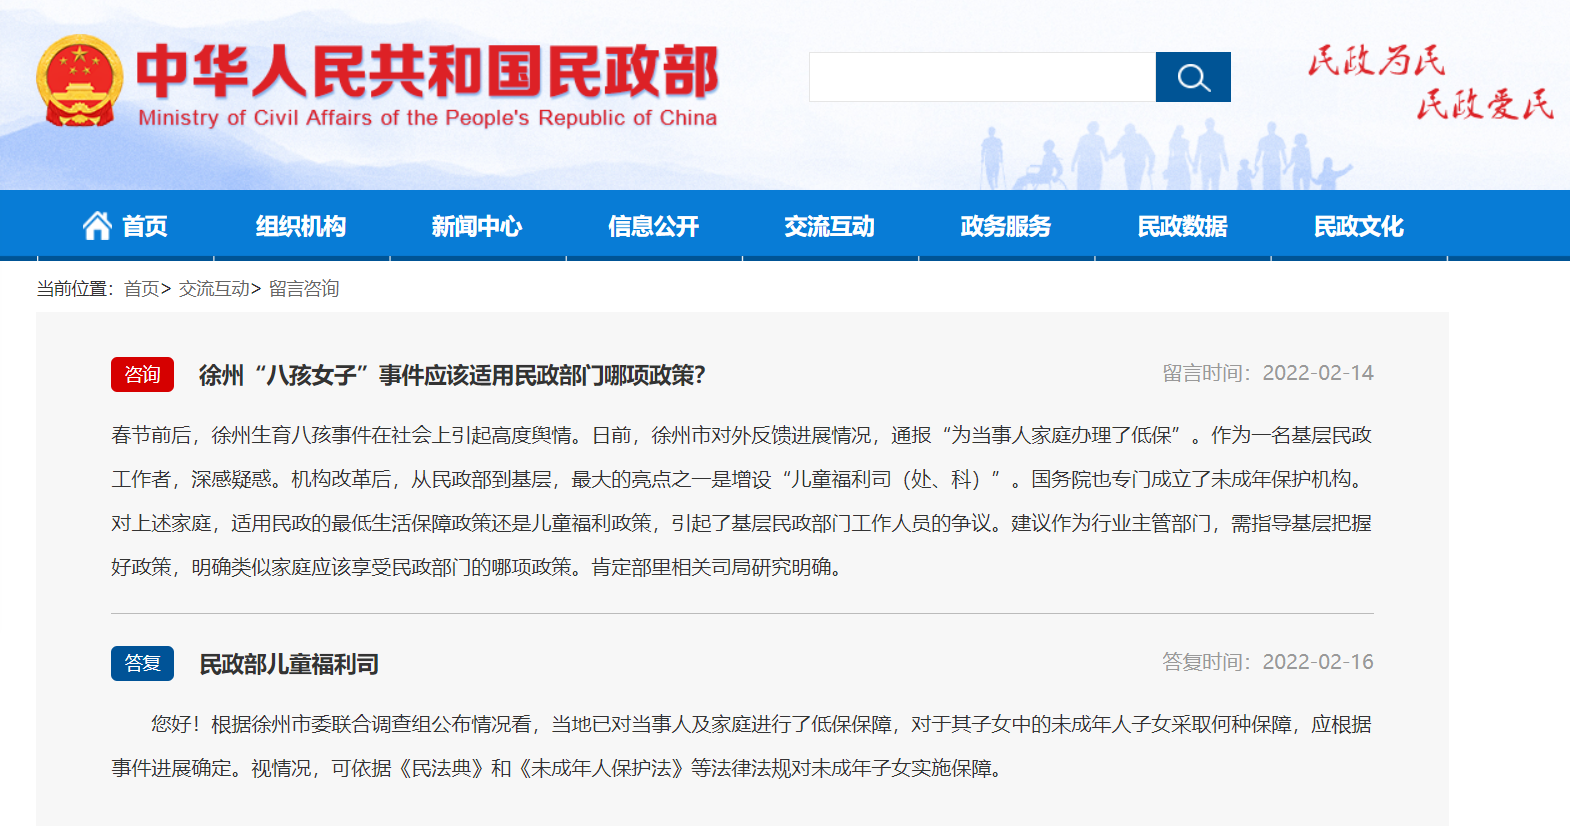Open the 民政数据 menu item

pyautogui.click(x=1182, y=226)
